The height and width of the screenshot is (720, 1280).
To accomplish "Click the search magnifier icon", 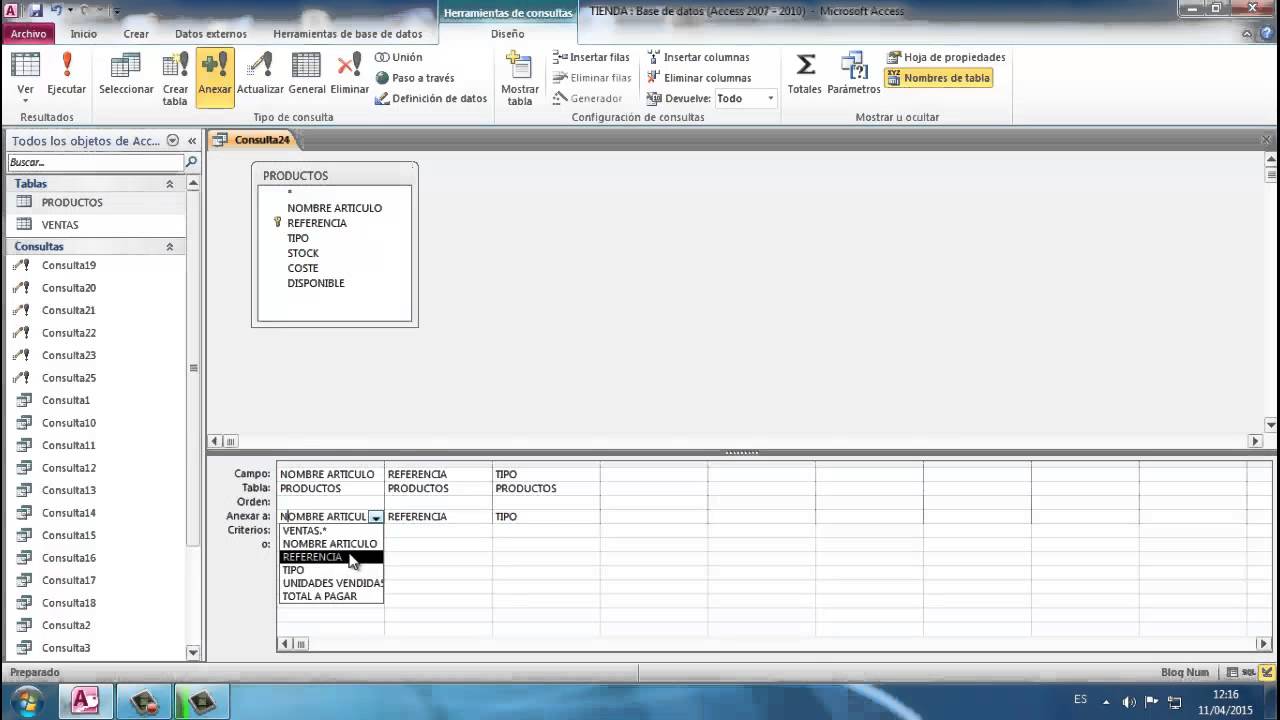I will [x=191, y=162].
